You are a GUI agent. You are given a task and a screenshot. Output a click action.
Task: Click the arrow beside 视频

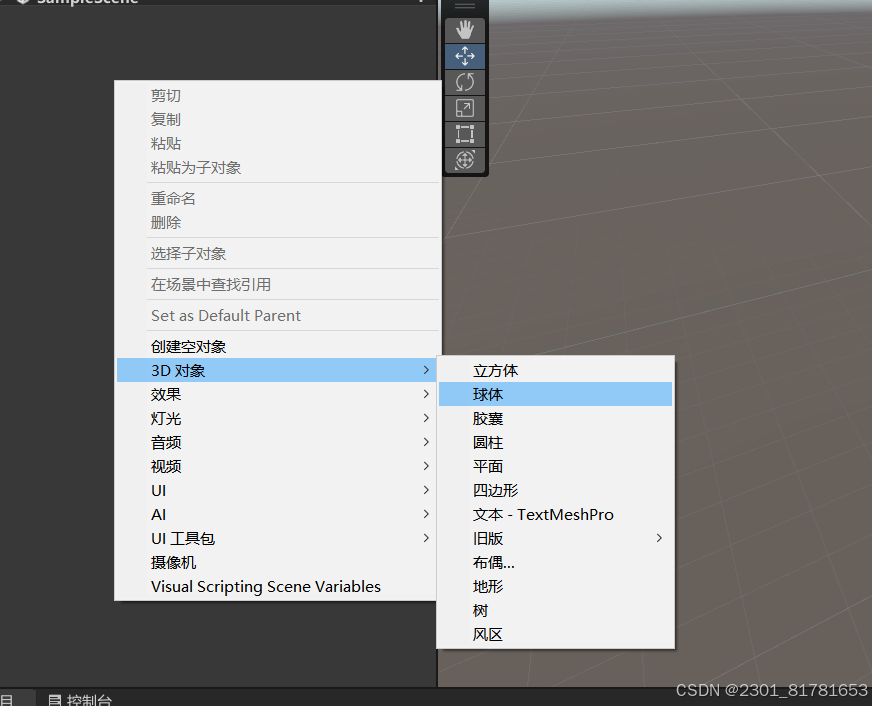[426, 466]
